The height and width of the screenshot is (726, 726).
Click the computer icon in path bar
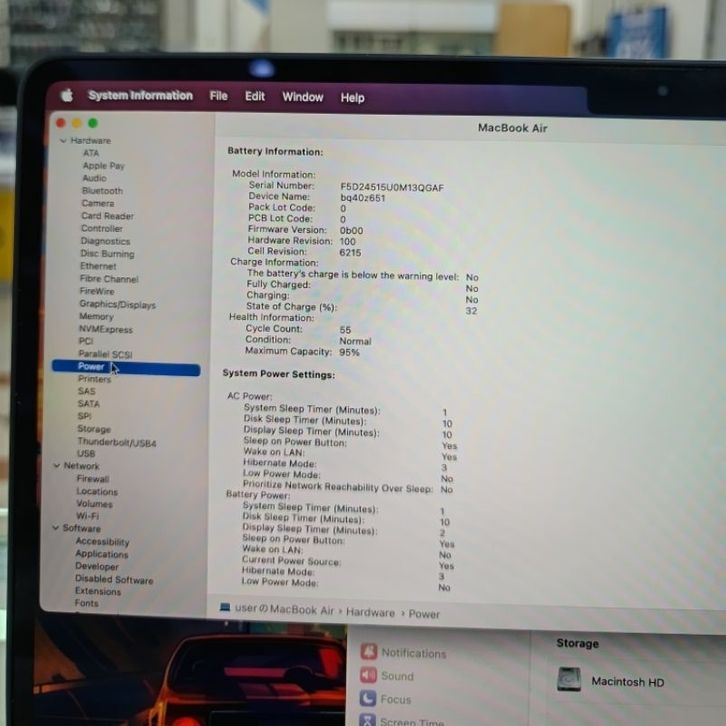(225, 608)
